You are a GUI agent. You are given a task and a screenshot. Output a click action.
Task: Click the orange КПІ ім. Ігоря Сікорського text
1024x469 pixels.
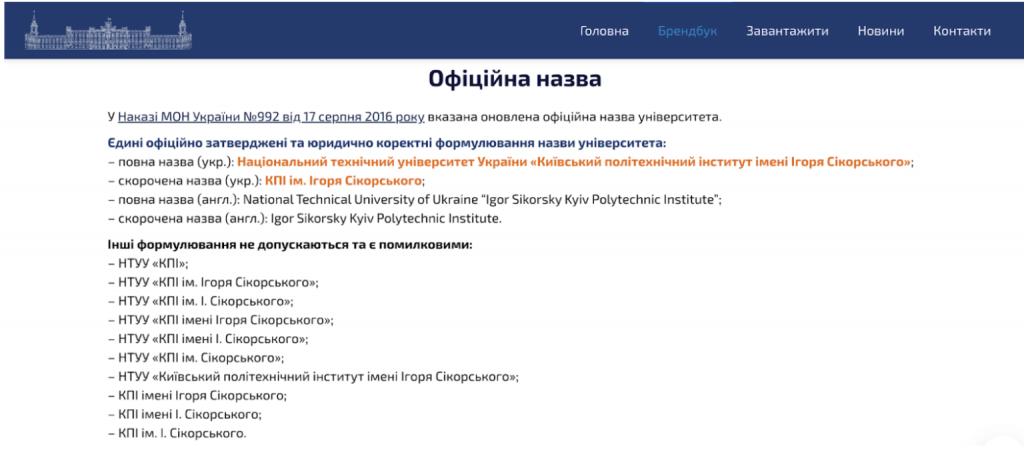point(344,181)
